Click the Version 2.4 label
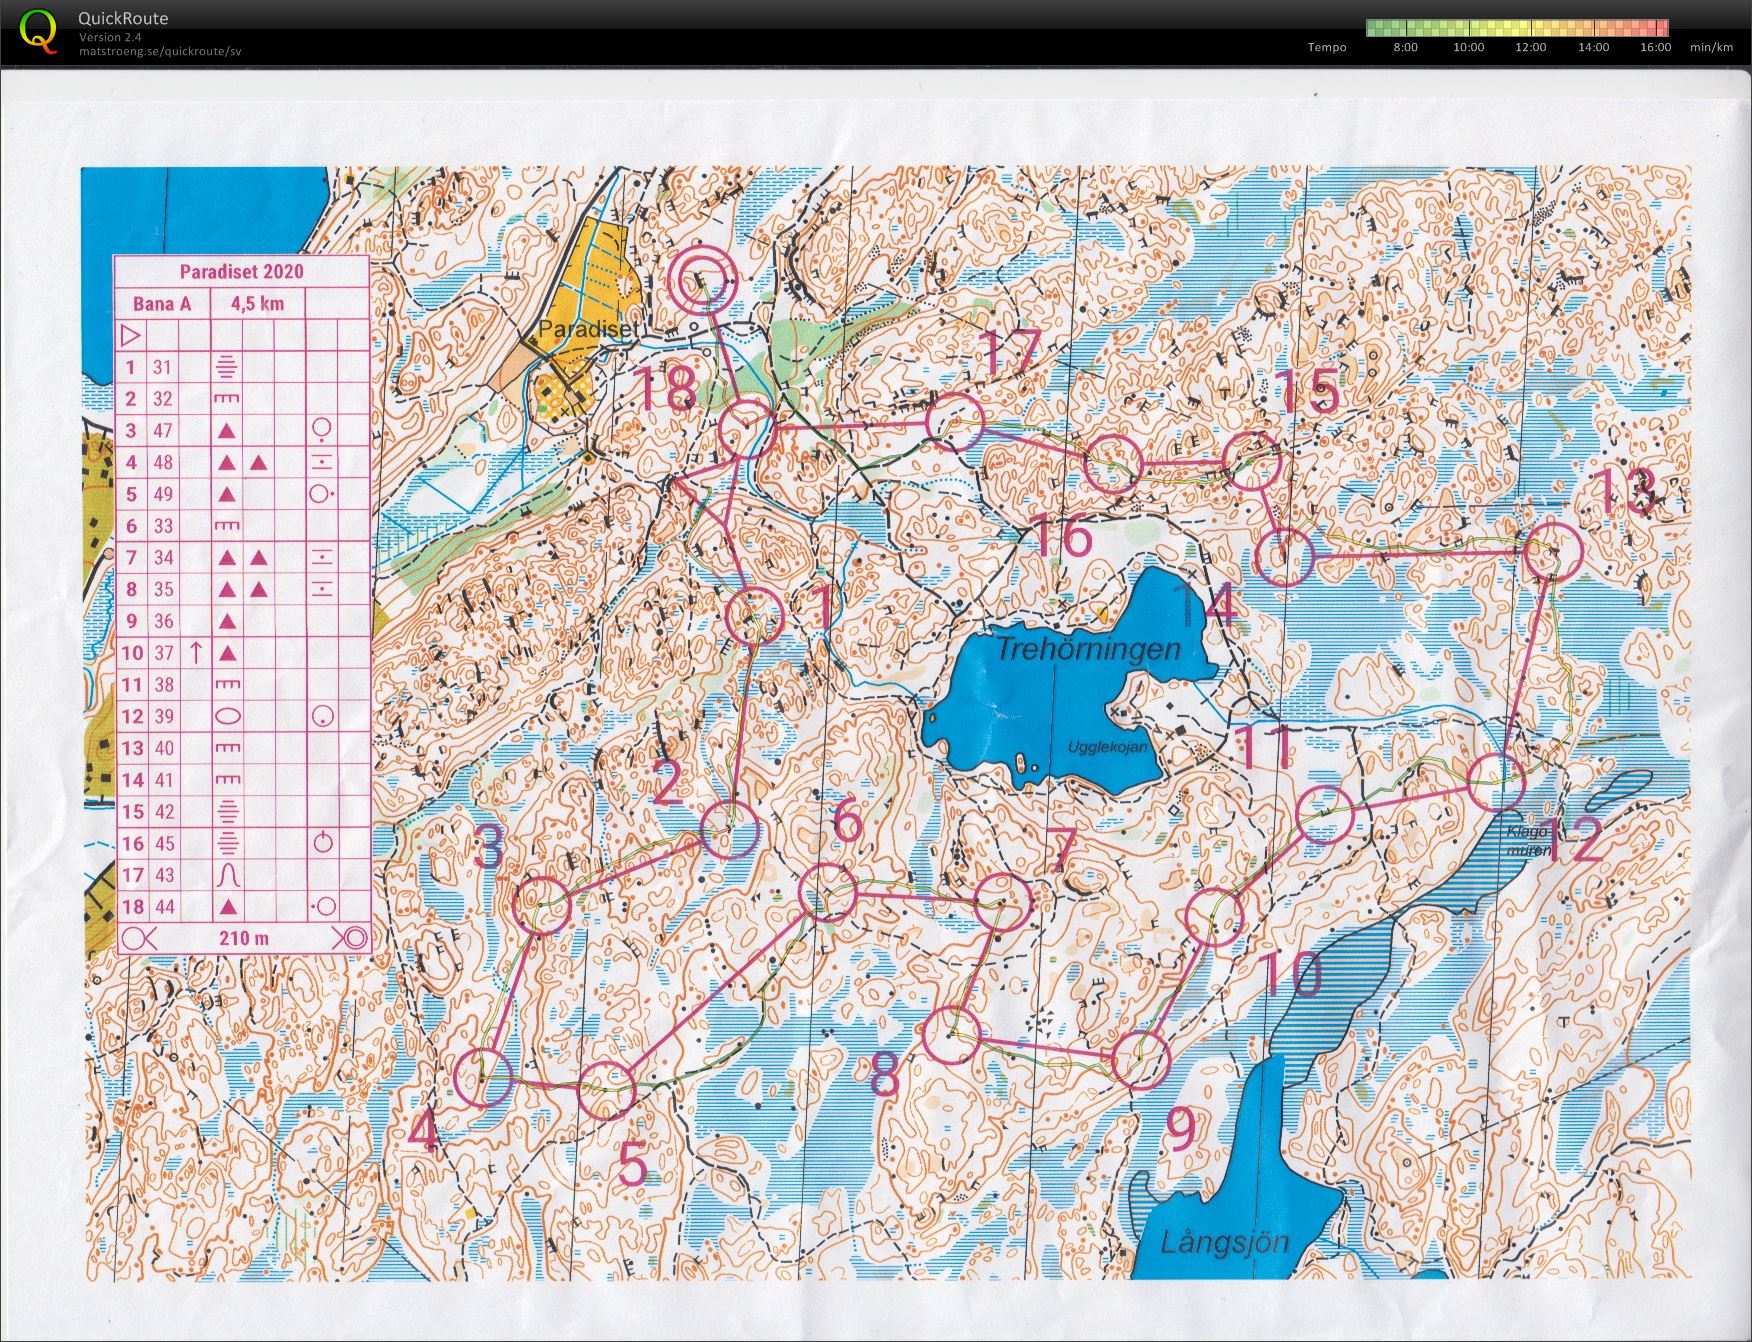The width and height of the screenshot is (1752, 1342). (110, 37)
